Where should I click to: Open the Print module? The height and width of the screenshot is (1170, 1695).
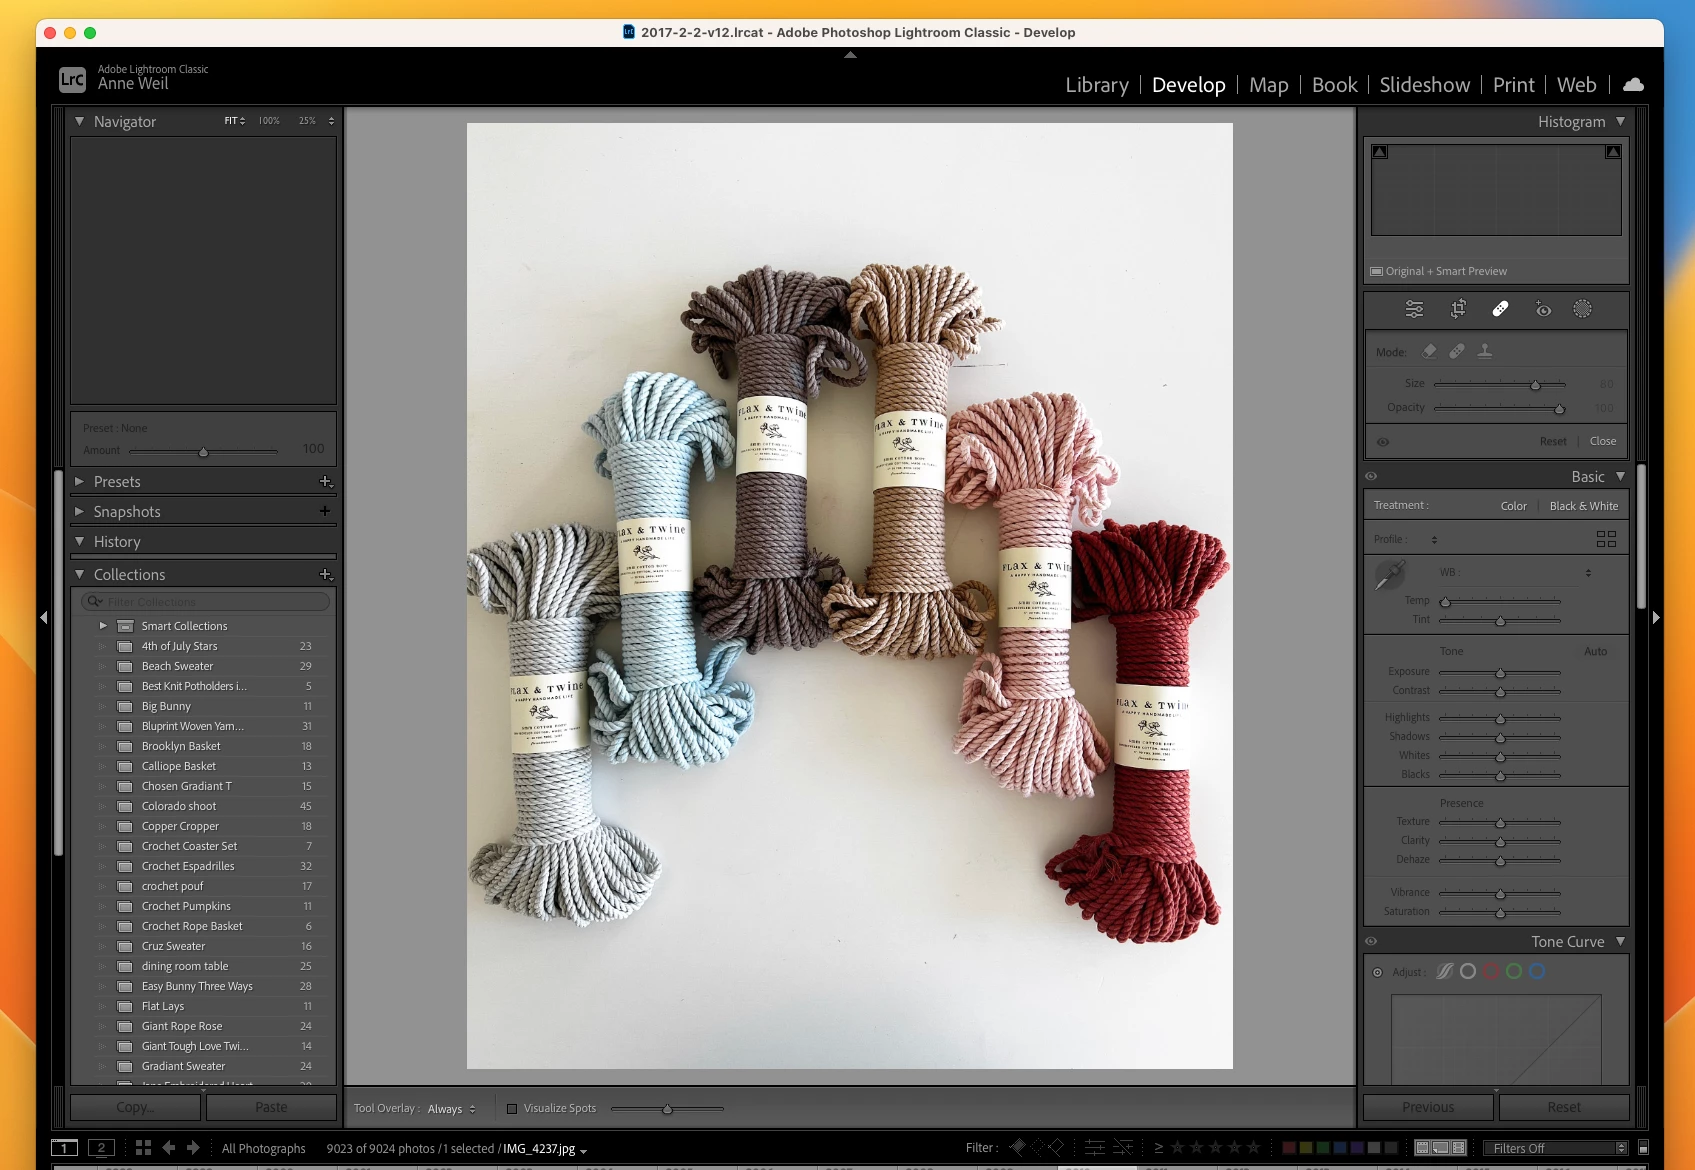pos(1513,85)
